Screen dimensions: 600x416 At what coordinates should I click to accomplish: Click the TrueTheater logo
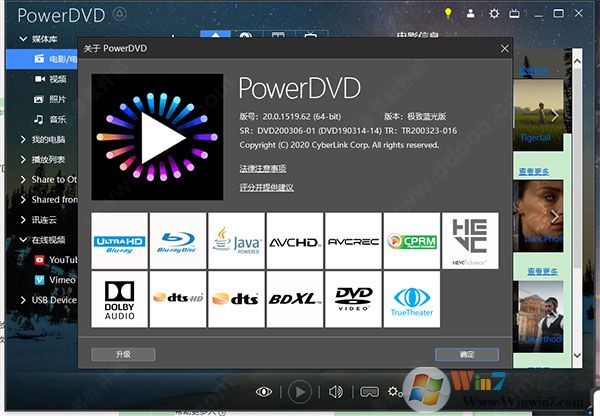pyautogui.click(x=412, y=299)
